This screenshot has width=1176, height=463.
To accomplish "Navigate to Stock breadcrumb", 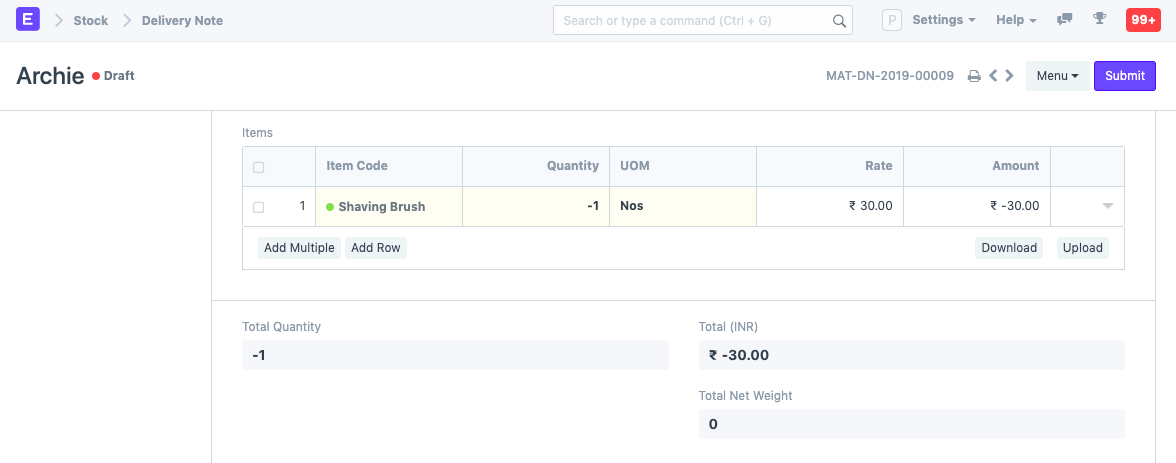I will point(90,20).
